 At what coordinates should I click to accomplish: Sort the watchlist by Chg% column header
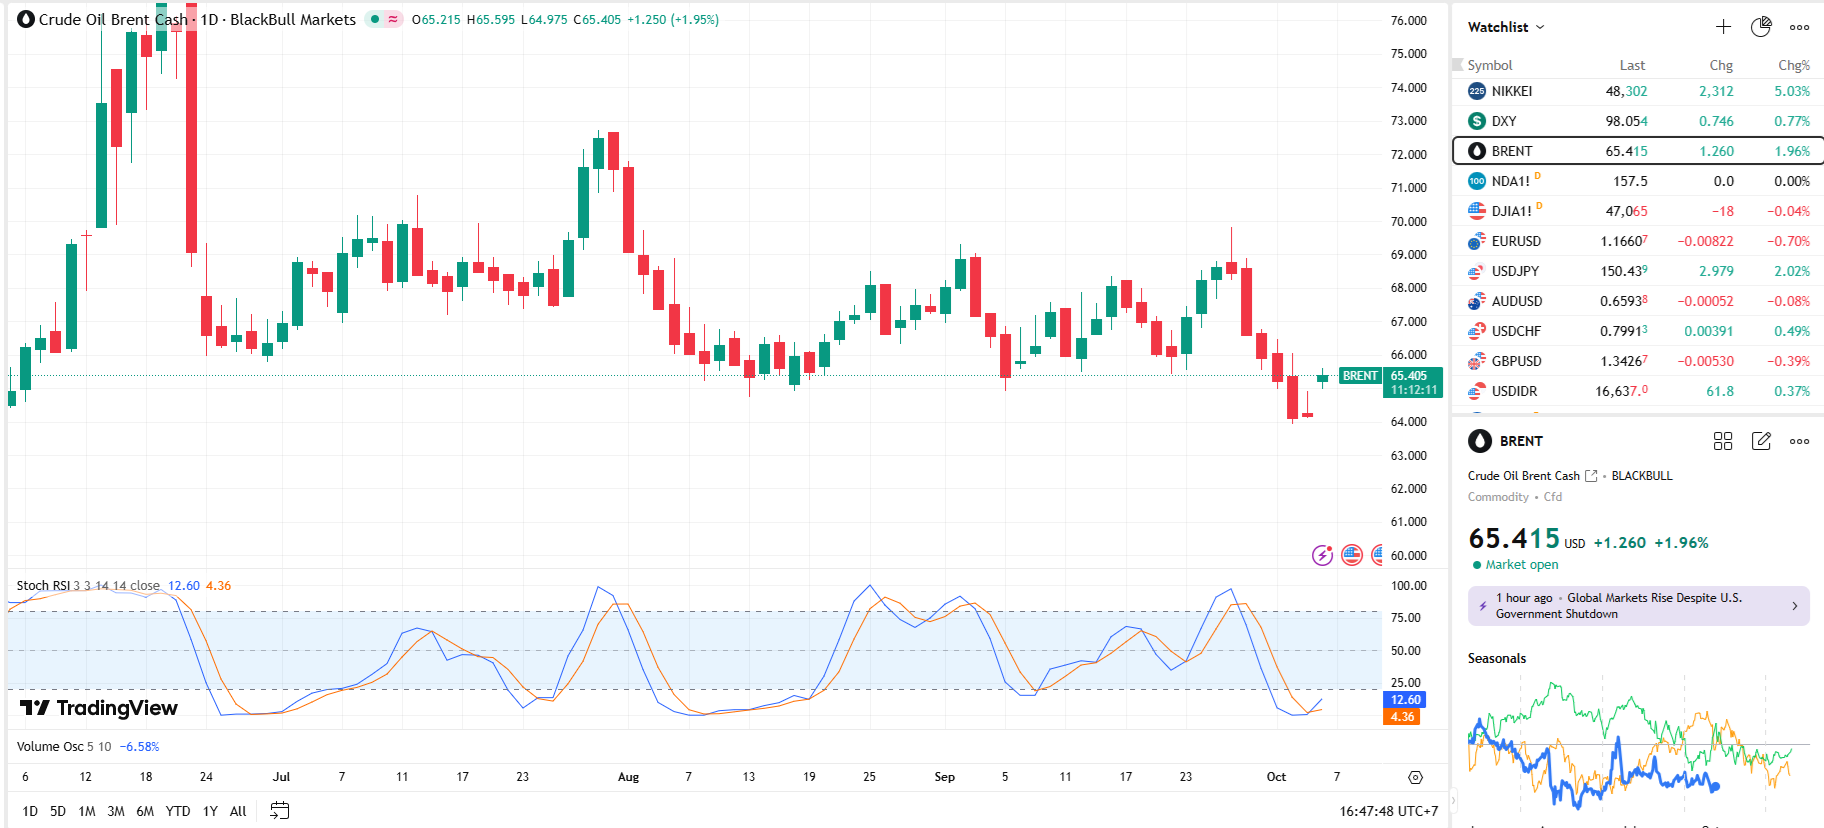pos(1793,65)
